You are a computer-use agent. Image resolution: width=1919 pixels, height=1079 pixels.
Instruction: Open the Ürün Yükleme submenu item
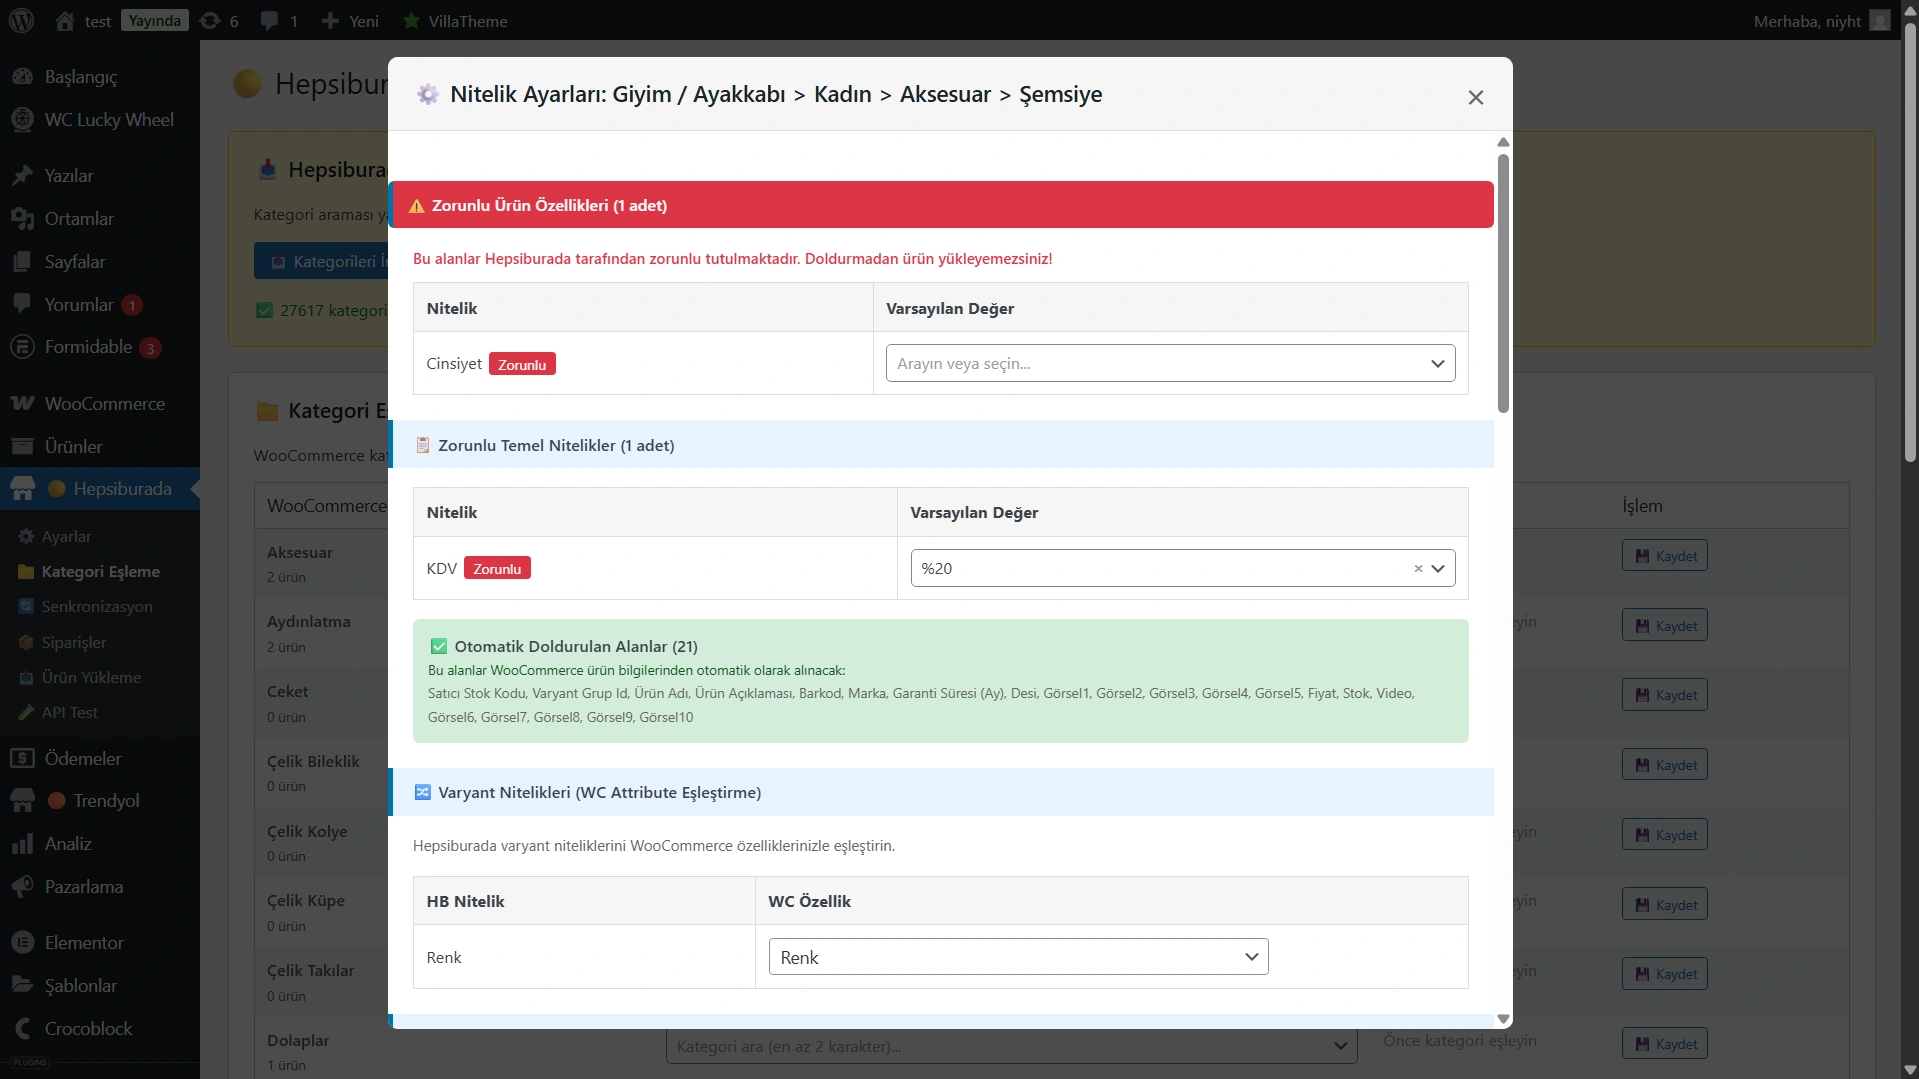coord(91,677)
